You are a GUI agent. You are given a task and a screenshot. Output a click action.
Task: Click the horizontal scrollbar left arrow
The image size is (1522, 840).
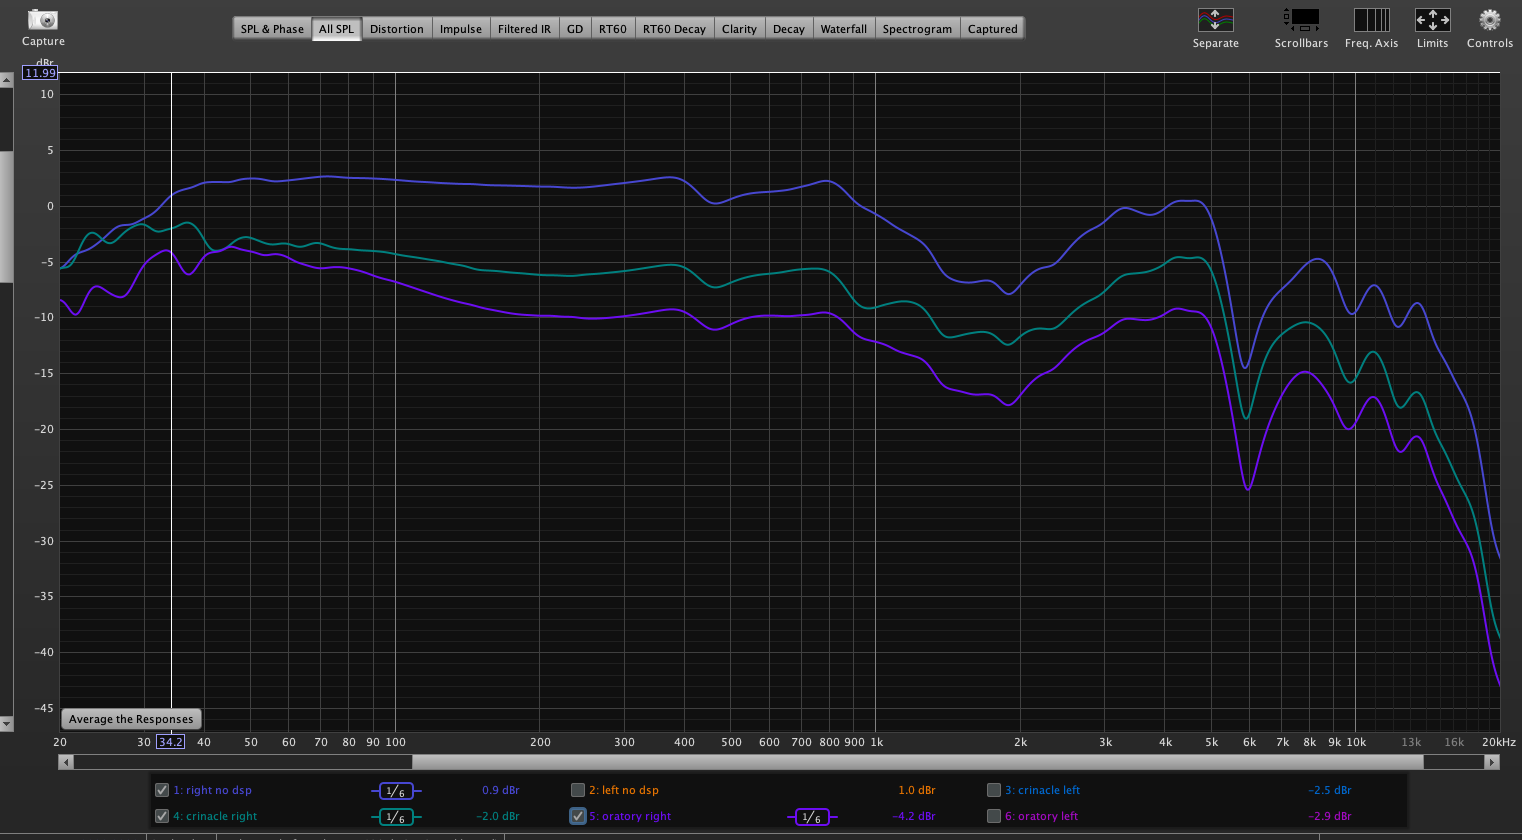(66, 762)
